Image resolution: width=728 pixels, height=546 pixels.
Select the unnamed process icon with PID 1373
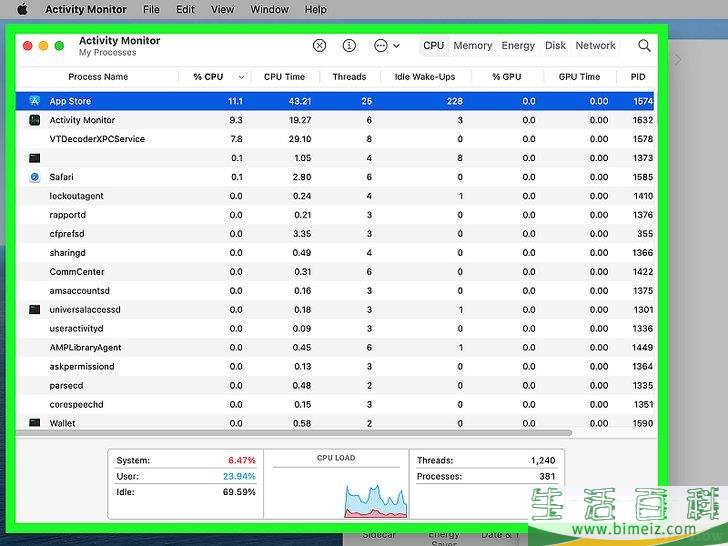coord(34,158)
